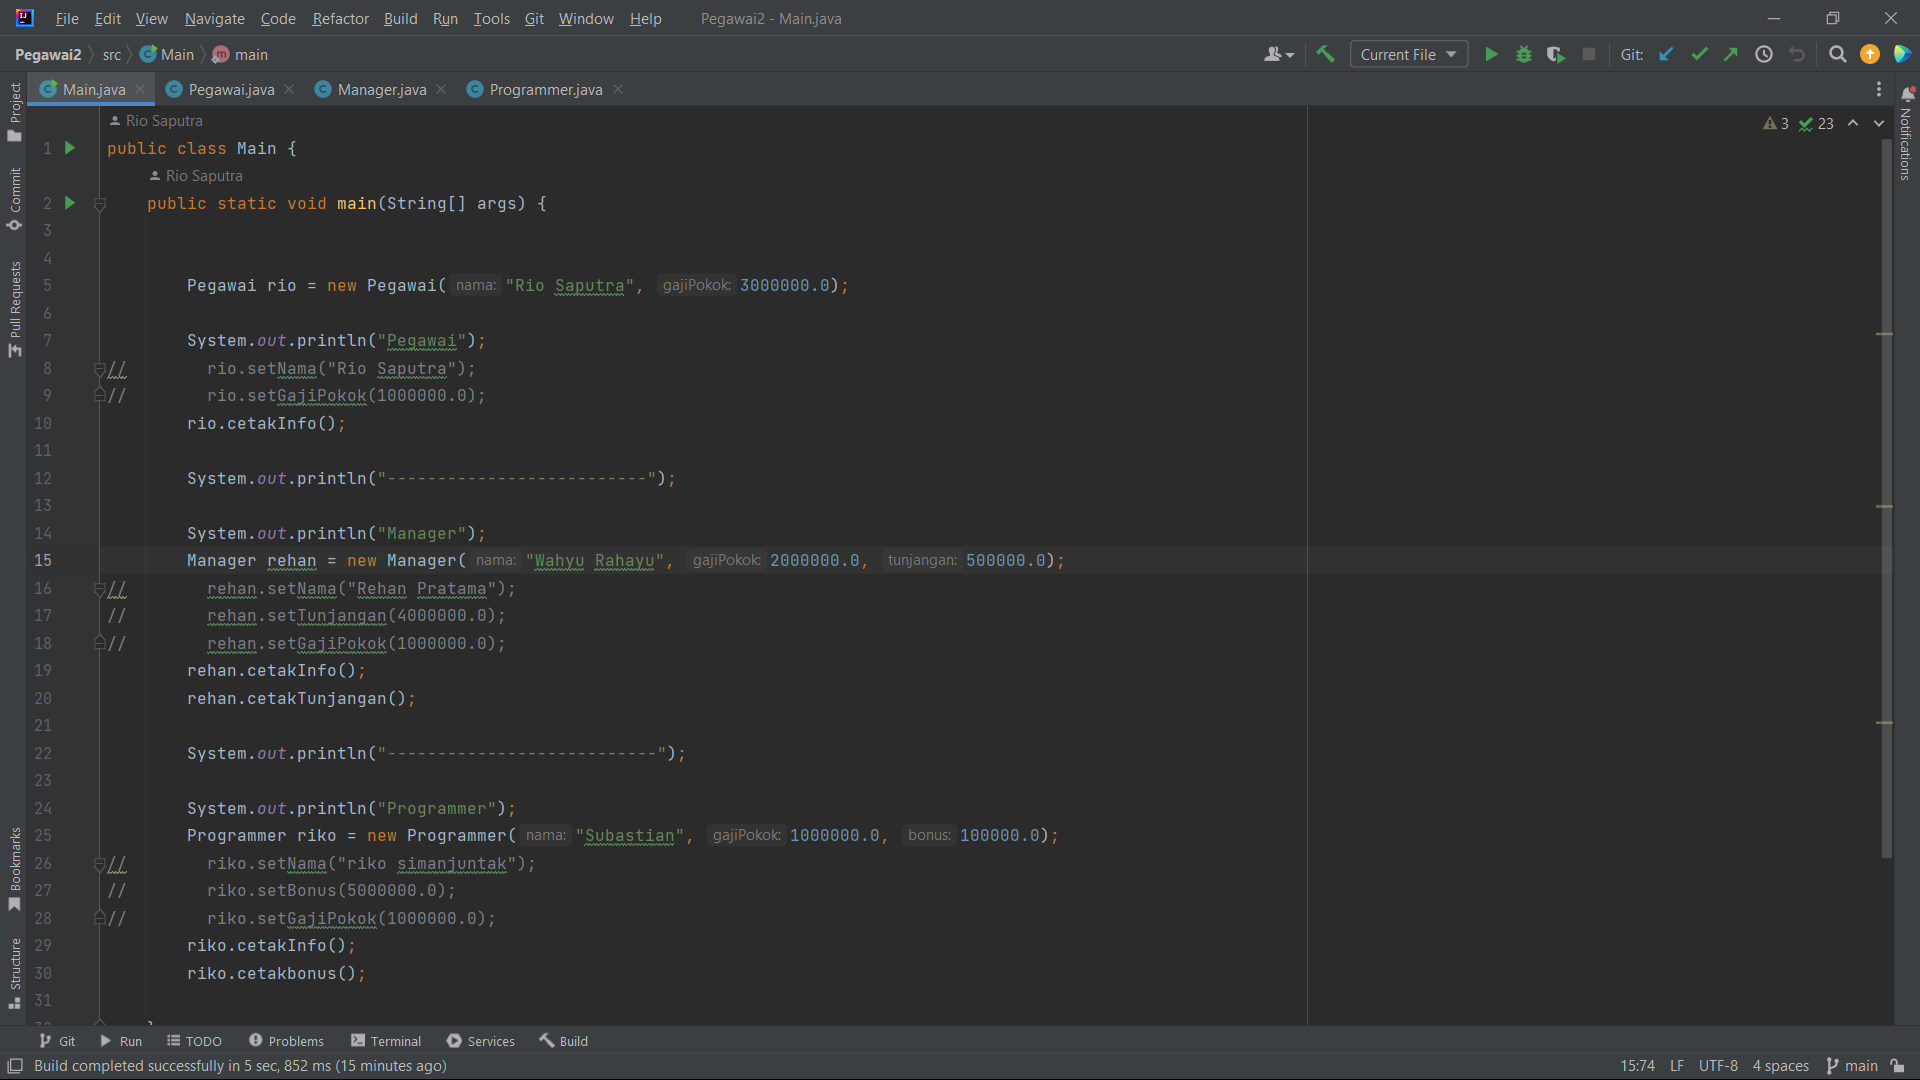1920x1080 pixels.
Task: Collapse the commented region near line 8
Action: [99, 368]
